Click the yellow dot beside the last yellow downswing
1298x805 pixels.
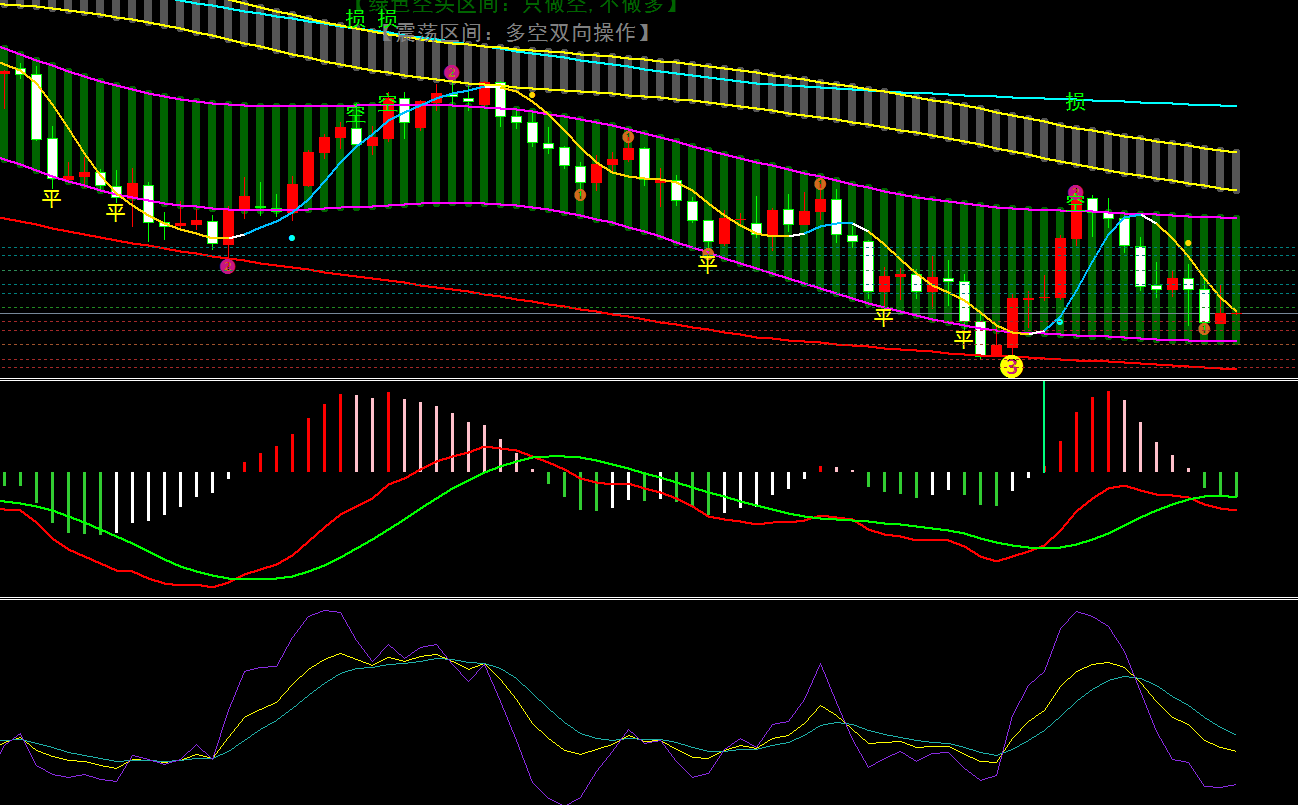coord(1188,243)
